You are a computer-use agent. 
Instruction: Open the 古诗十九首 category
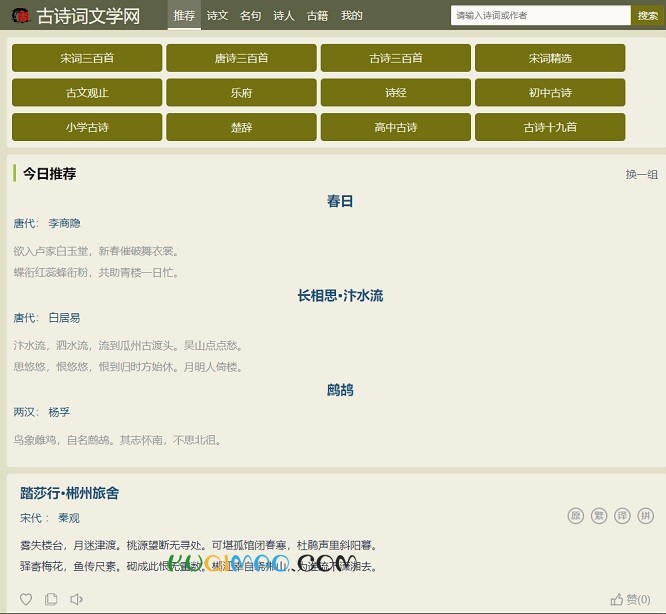pos(550,127)
